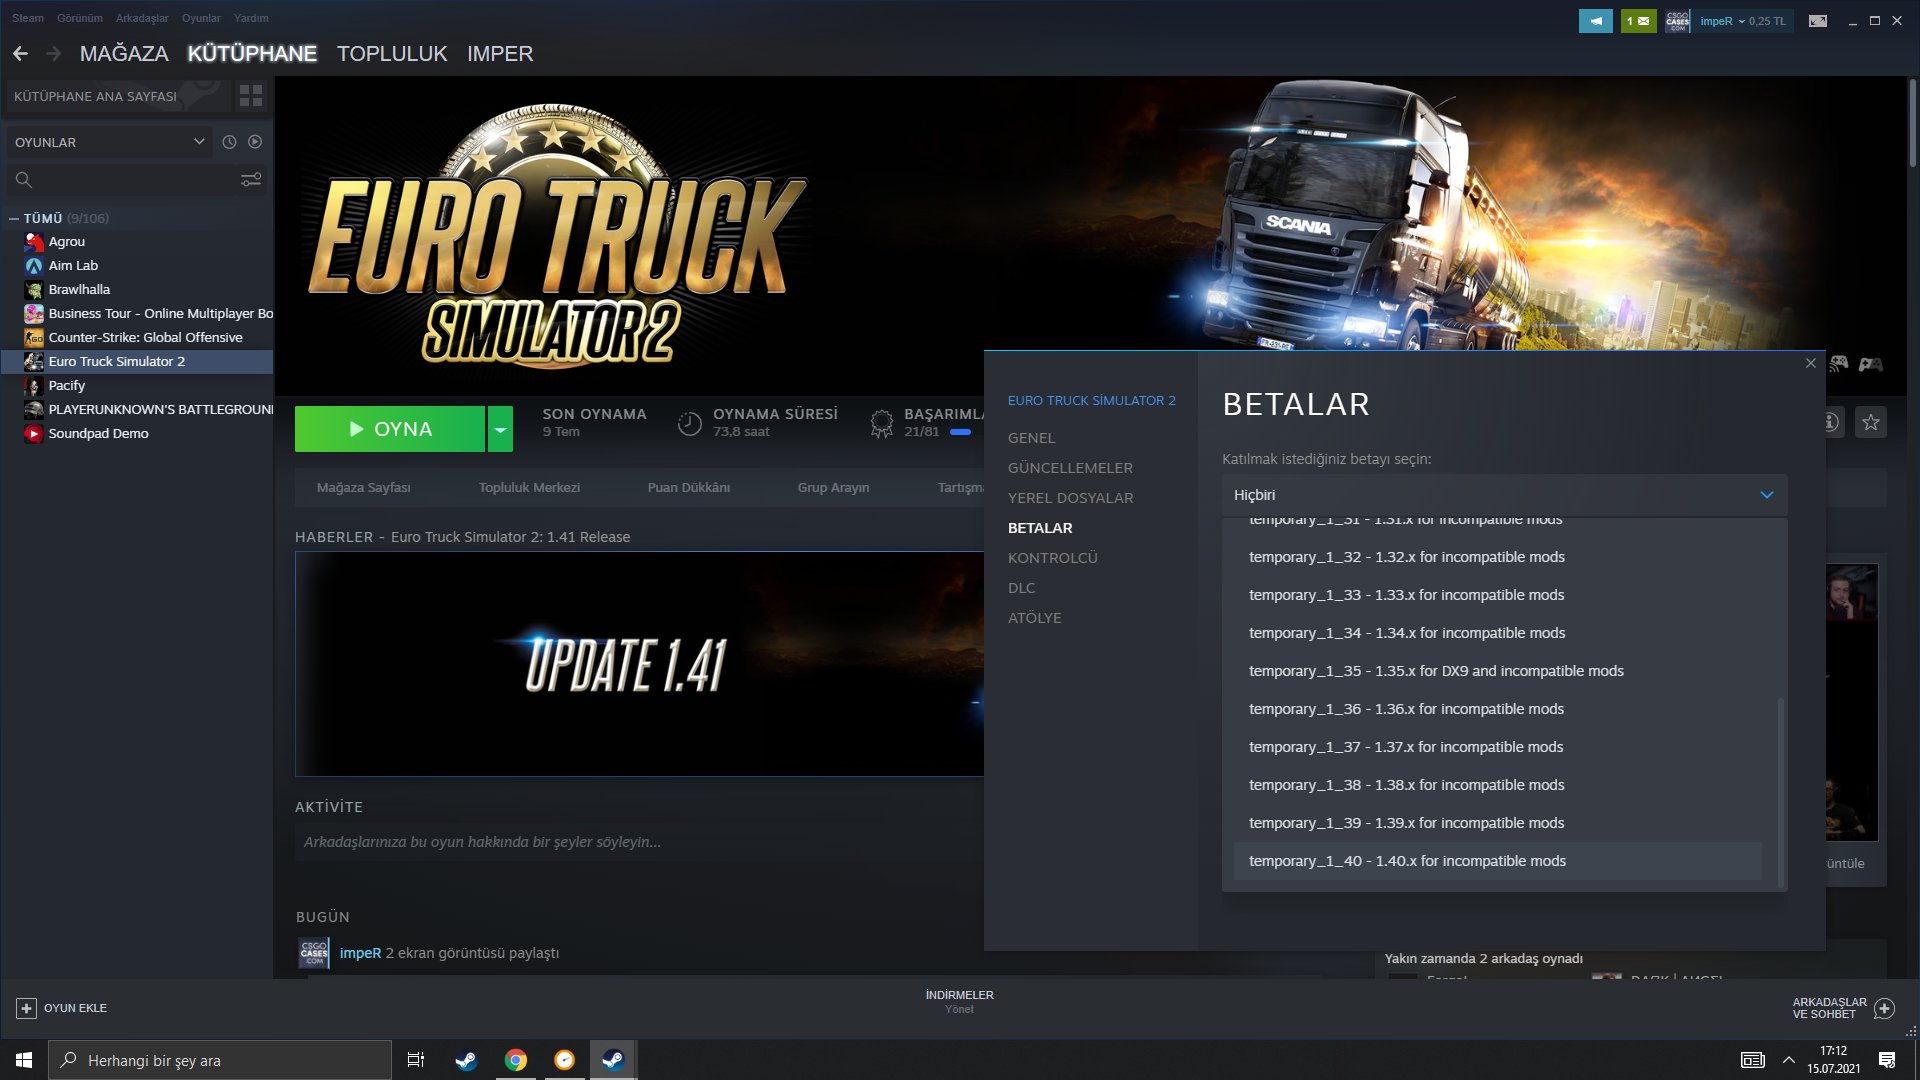Collapse the TÜMÜ games category
Image resolution: width=1920 pixels, height=1080 pixels.
point(14,218)
